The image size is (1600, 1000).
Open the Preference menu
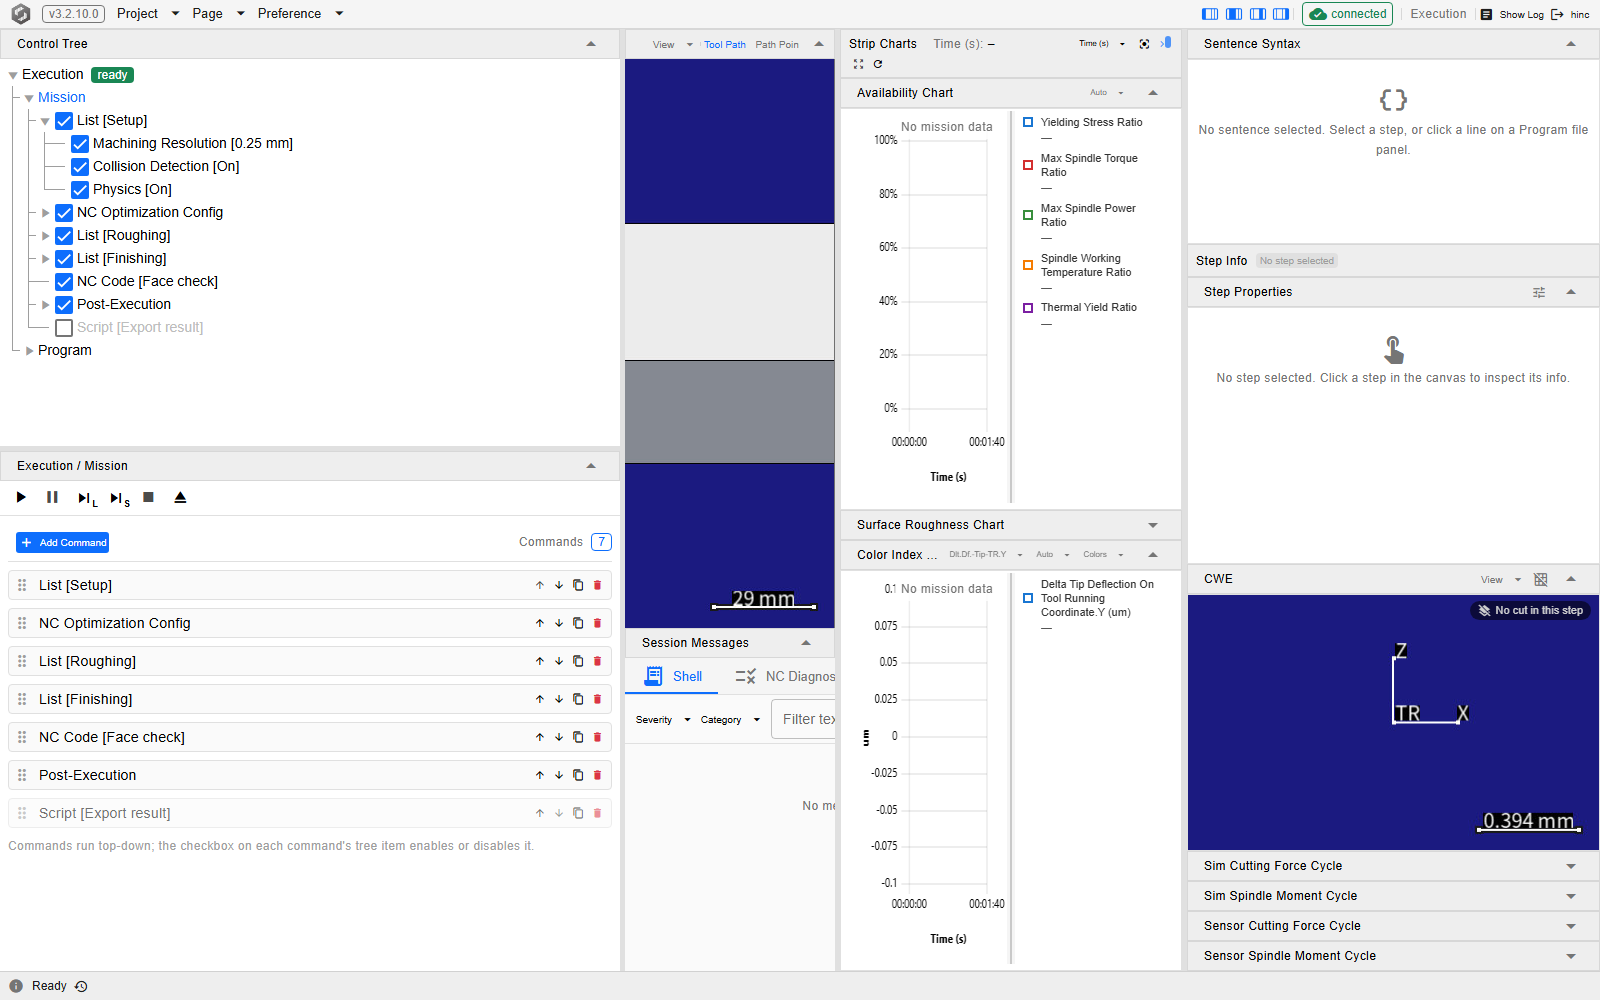300,14
